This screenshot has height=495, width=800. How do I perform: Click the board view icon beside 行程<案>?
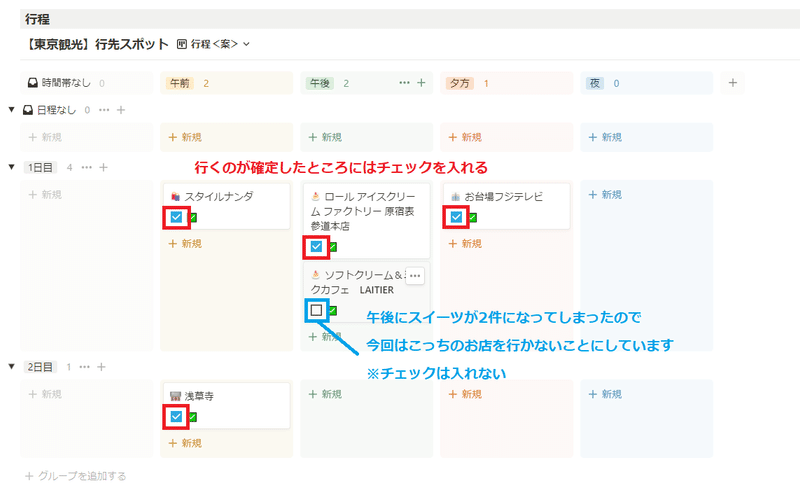[182, 44]
